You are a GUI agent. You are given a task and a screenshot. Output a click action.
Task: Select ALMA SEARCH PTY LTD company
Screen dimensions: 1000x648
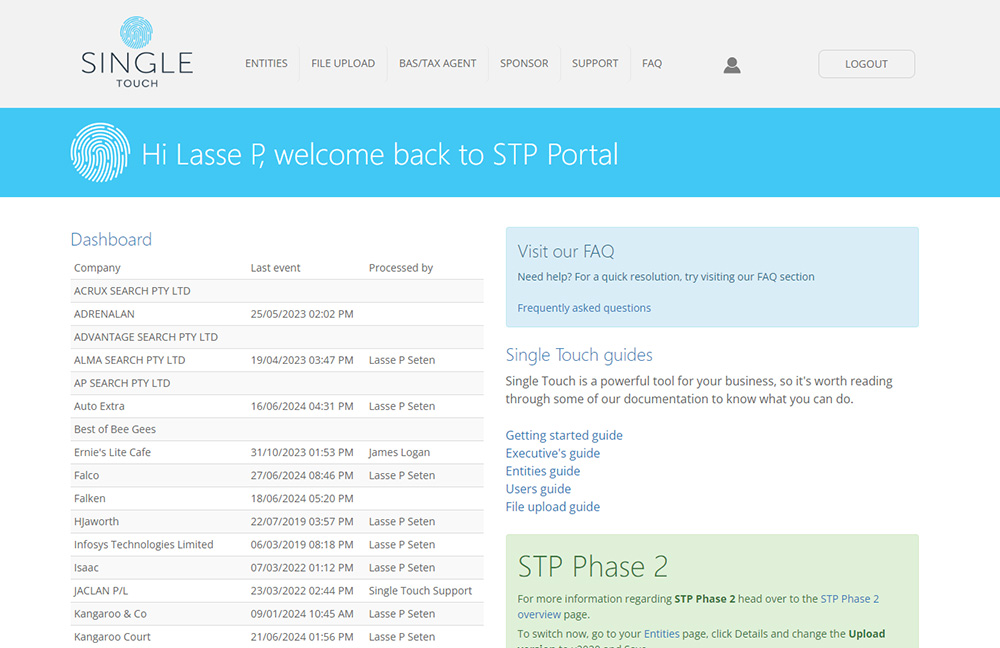click(x=129, y=360)
